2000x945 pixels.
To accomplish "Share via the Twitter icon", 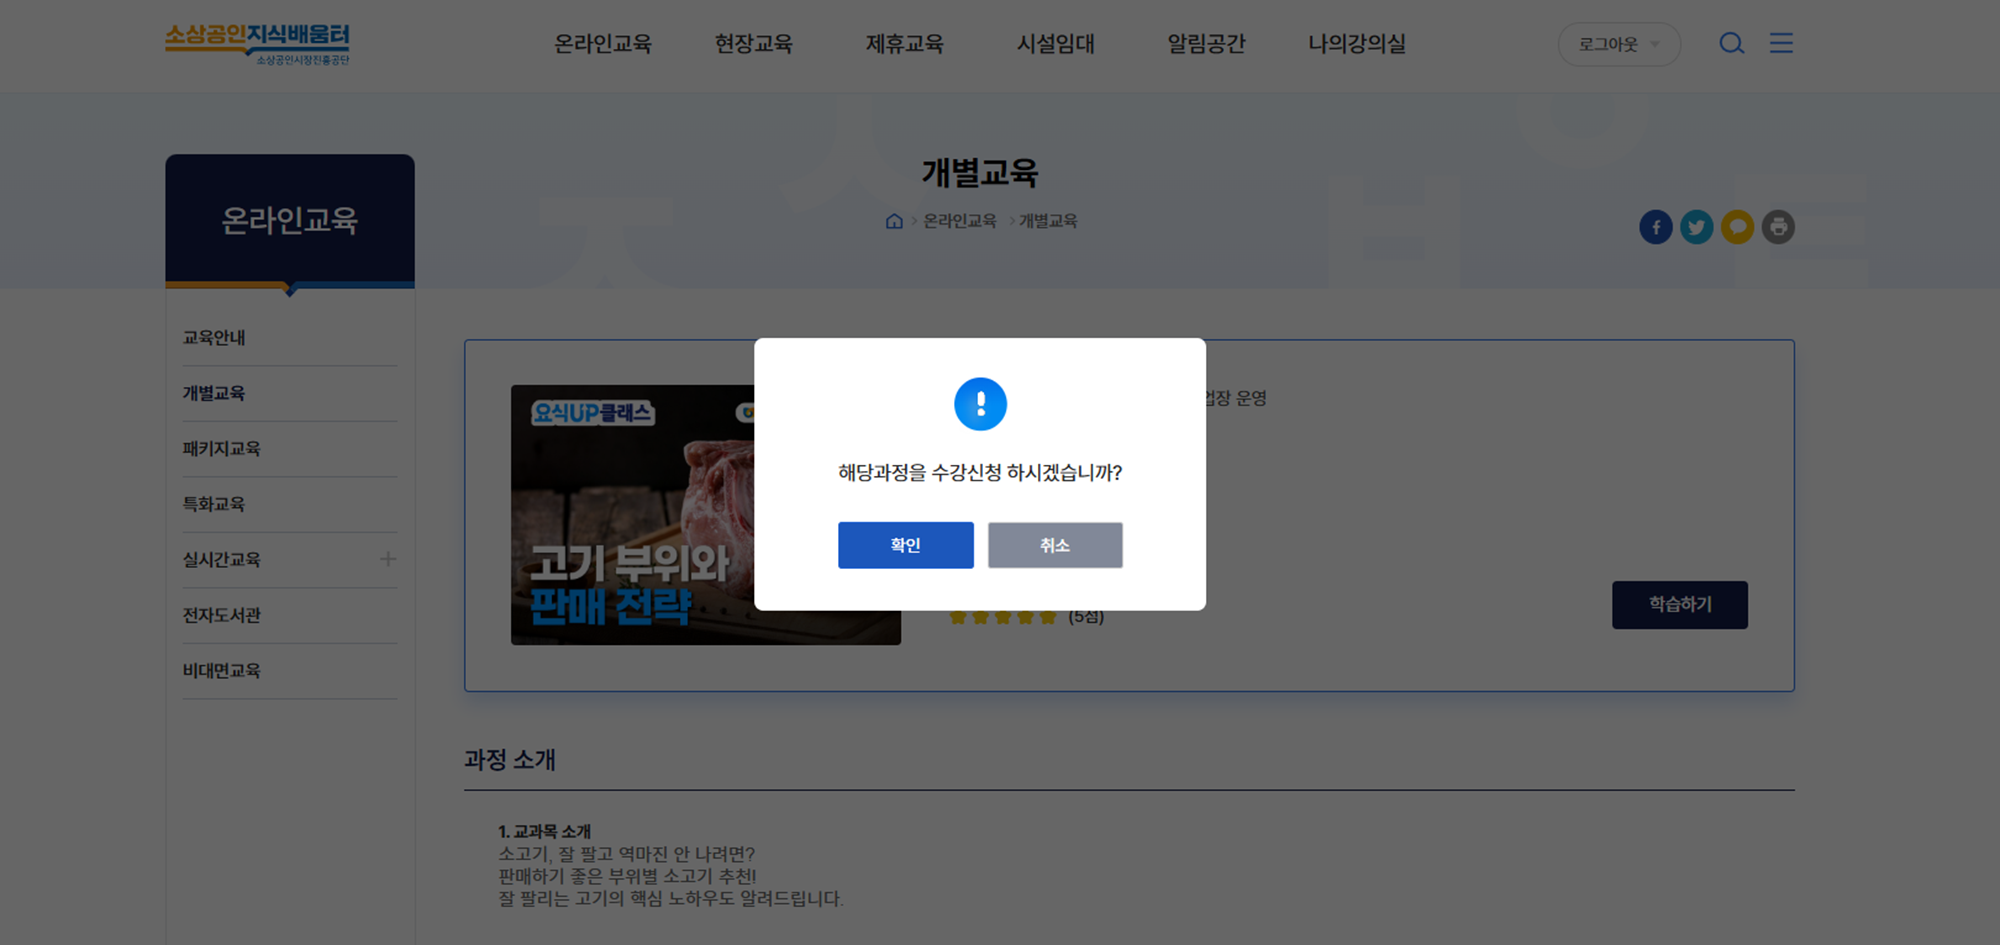I will click(1697, 227).
